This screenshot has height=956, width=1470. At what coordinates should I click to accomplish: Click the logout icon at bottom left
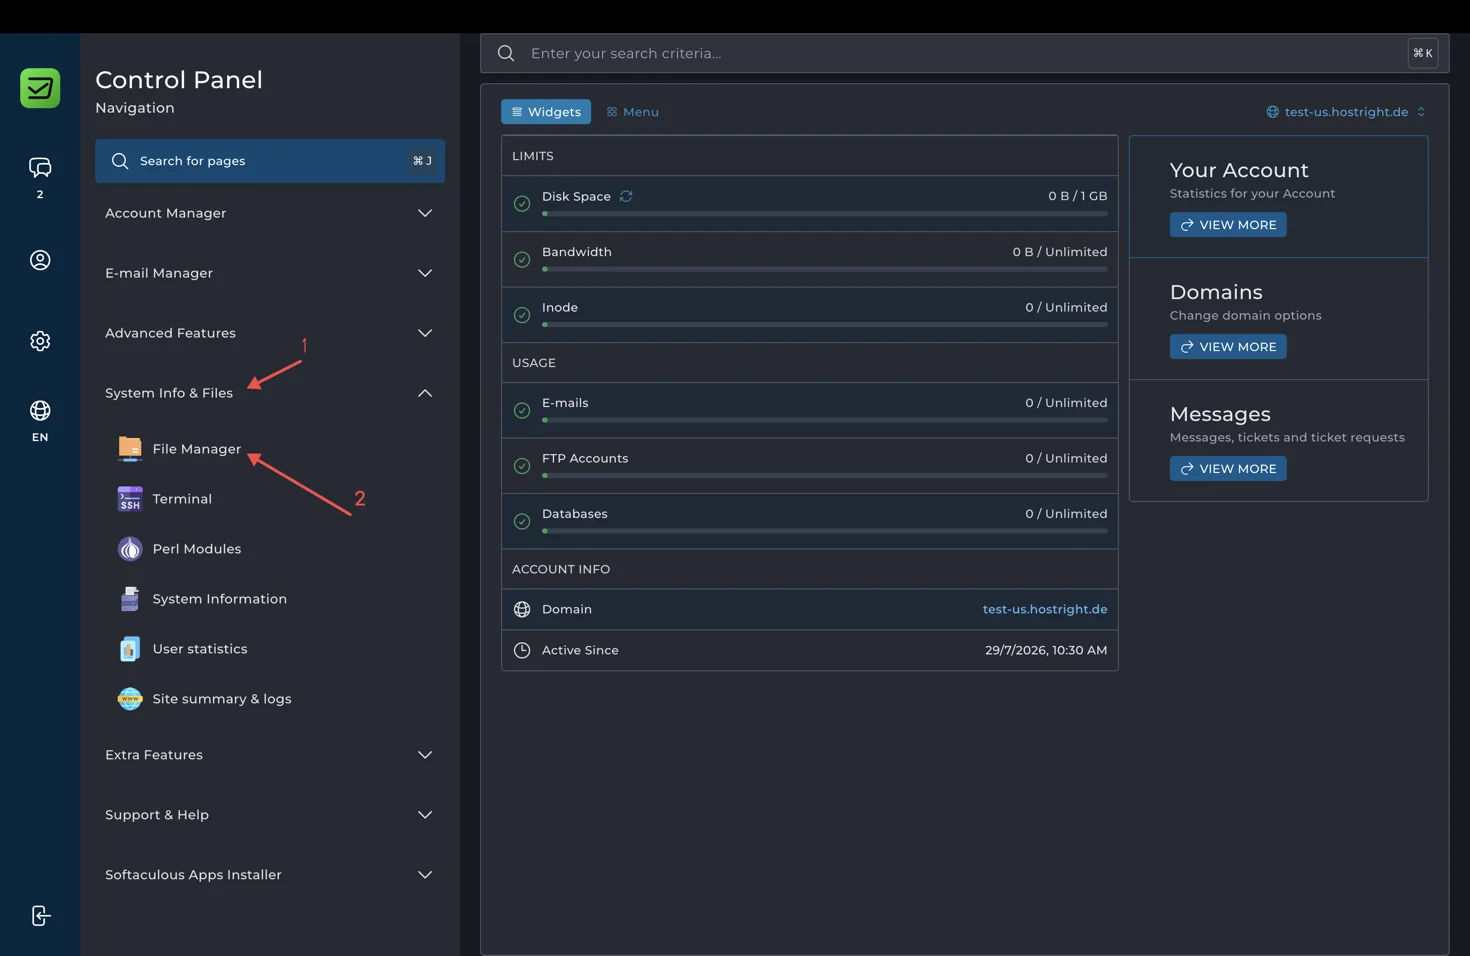(40, 916)
